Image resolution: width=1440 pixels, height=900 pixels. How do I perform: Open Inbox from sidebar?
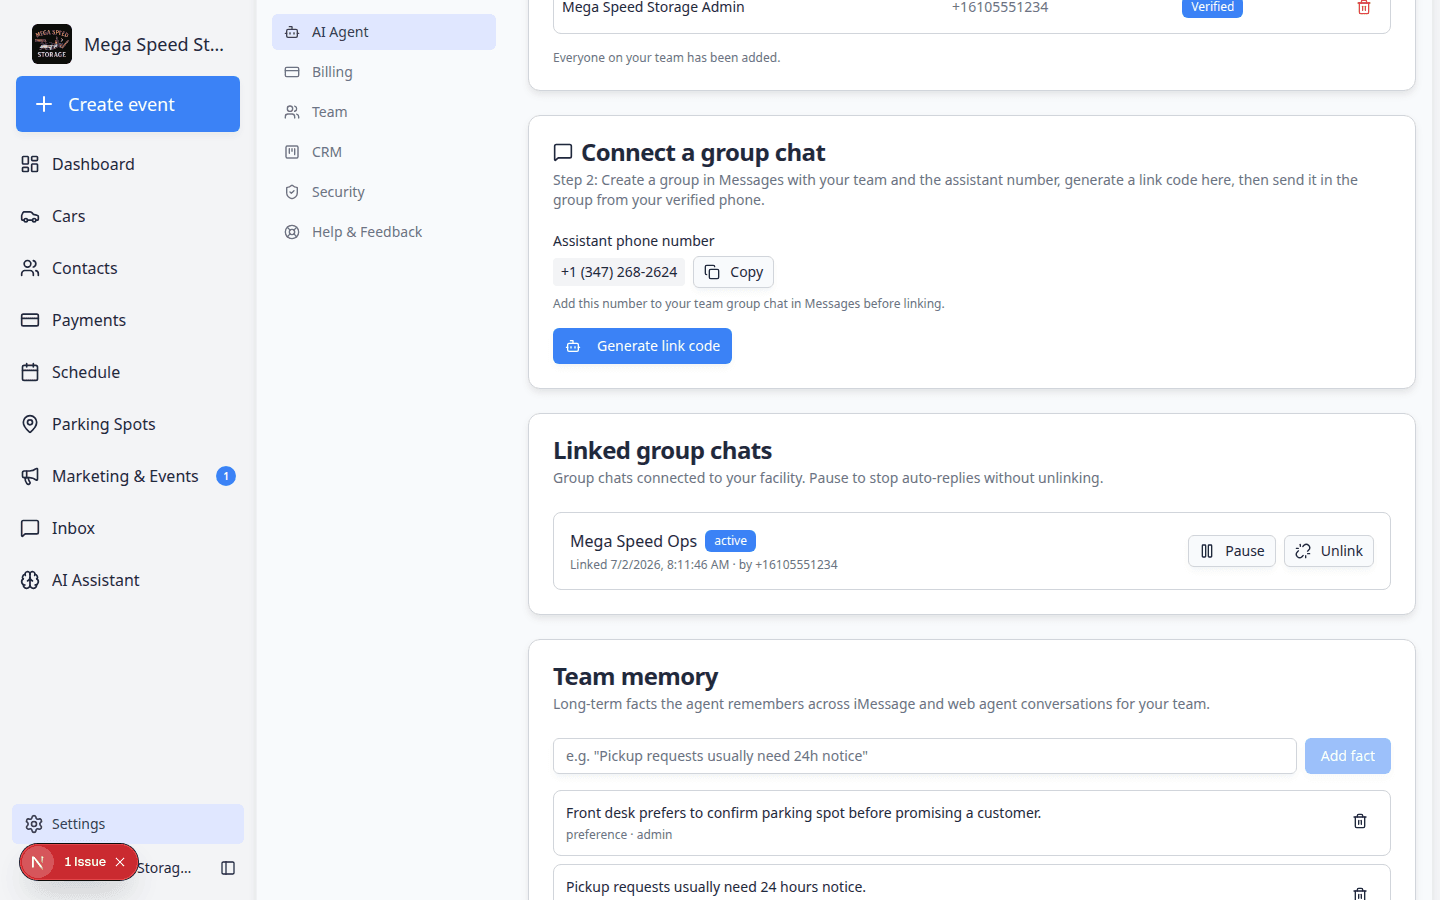coord(128,528)
